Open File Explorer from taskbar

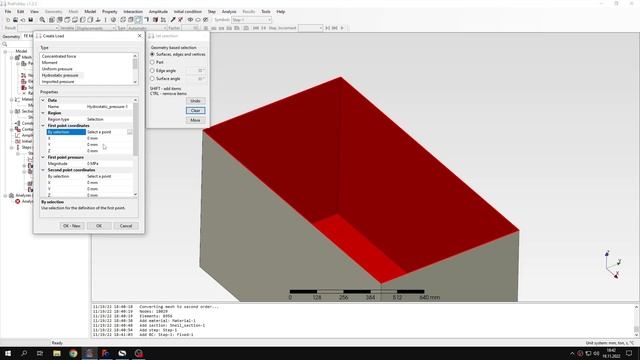click(x=57, y=353)
